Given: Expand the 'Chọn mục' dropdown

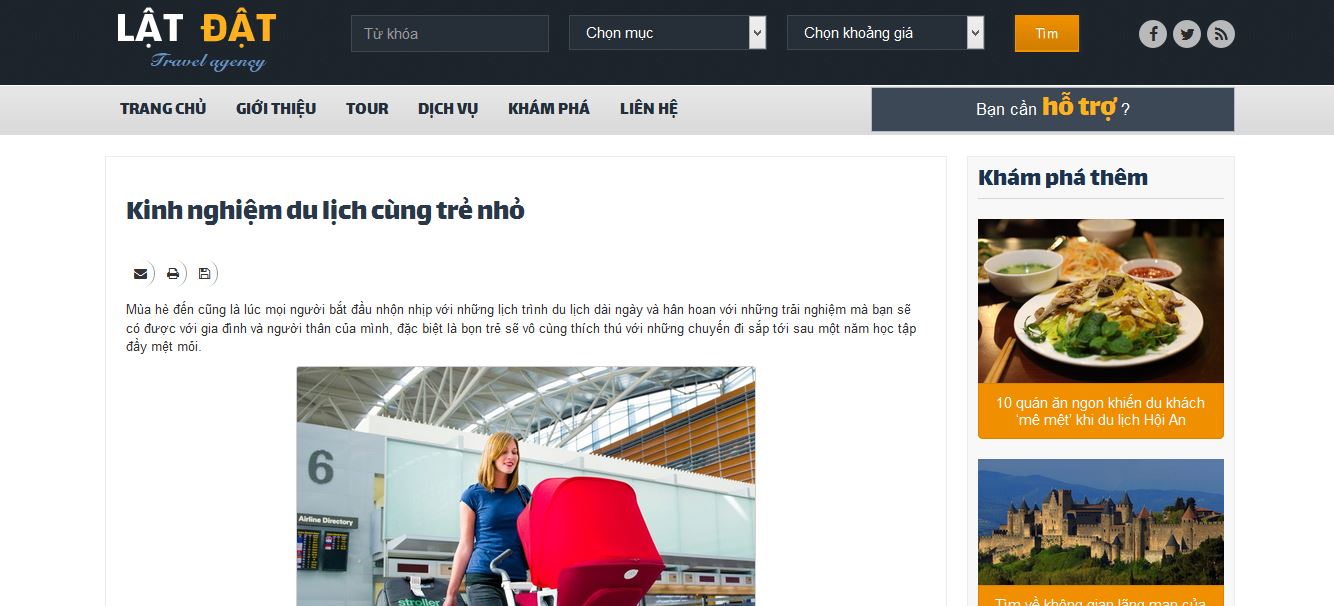Looking at the screenshot, I should click(x=667, y=33).
